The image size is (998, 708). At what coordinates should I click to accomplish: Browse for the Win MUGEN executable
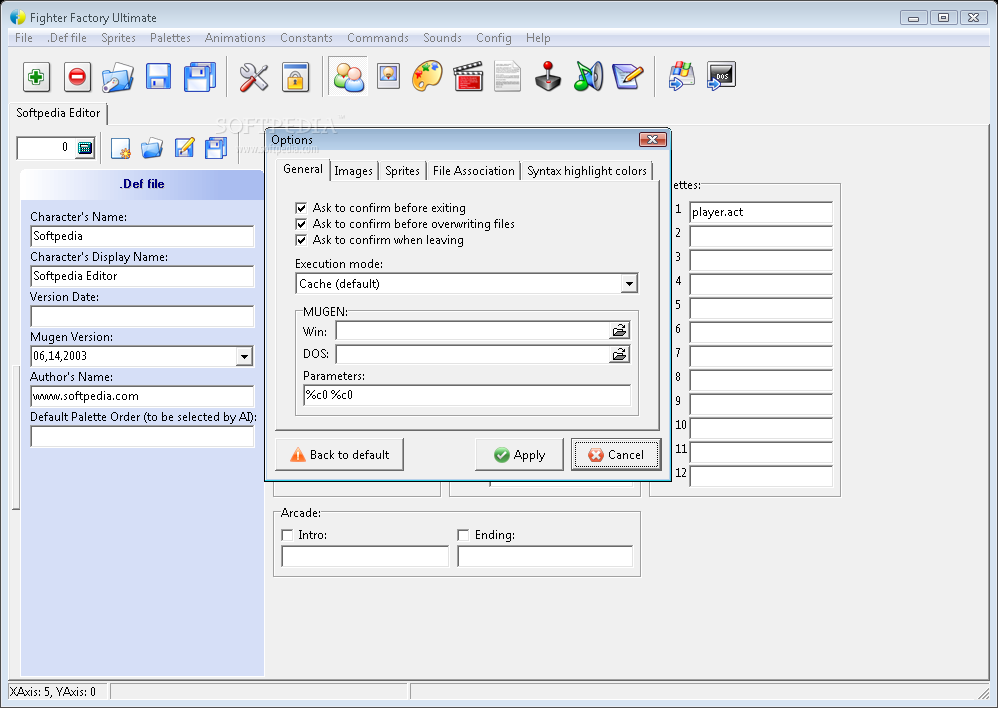click(619, 330)
